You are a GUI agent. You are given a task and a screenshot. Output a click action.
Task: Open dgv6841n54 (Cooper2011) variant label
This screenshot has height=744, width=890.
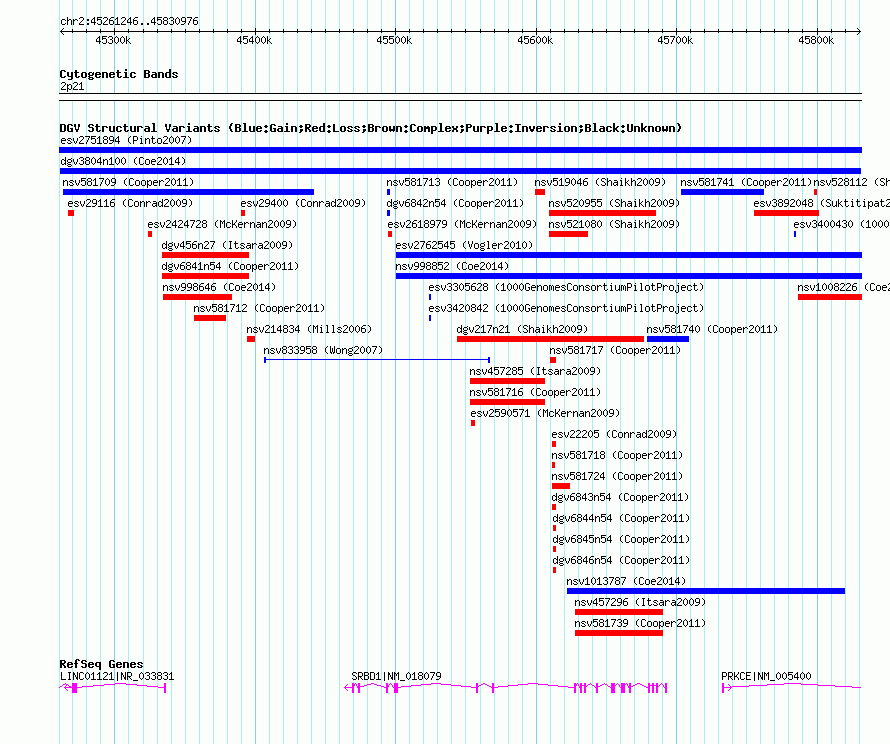230,266
